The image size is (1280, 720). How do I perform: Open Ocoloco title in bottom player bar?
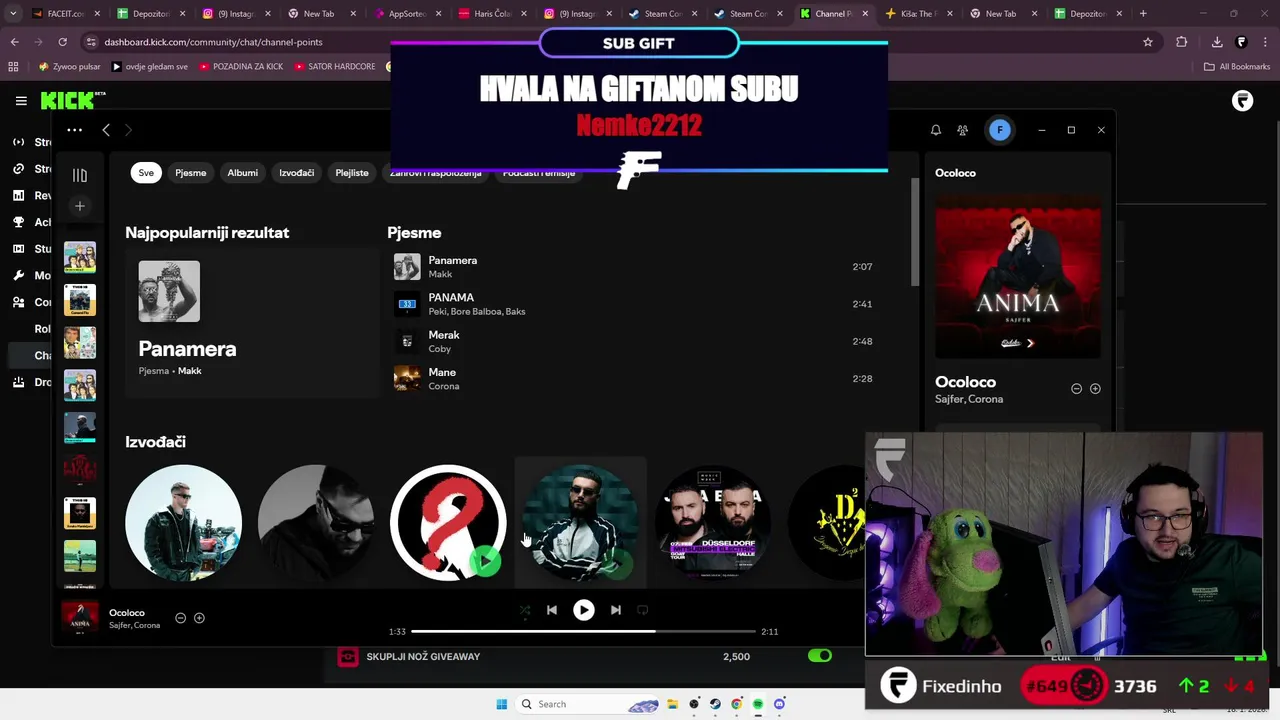(127, 613)
